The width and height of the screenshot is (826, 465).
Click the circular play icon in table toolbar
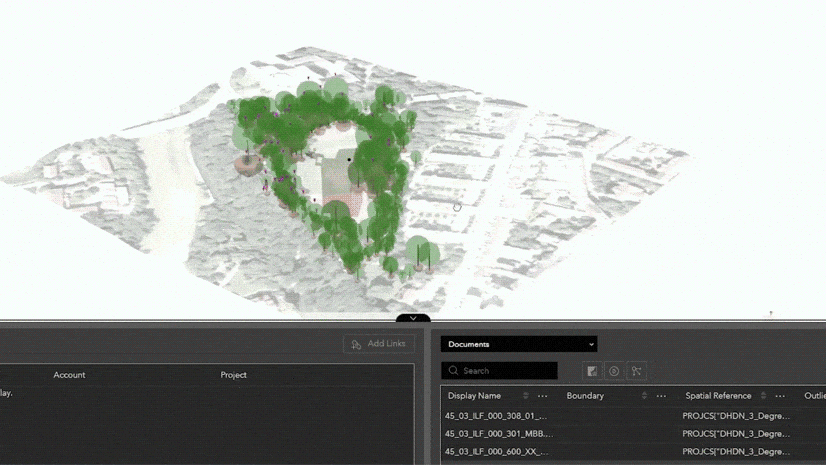614,371
